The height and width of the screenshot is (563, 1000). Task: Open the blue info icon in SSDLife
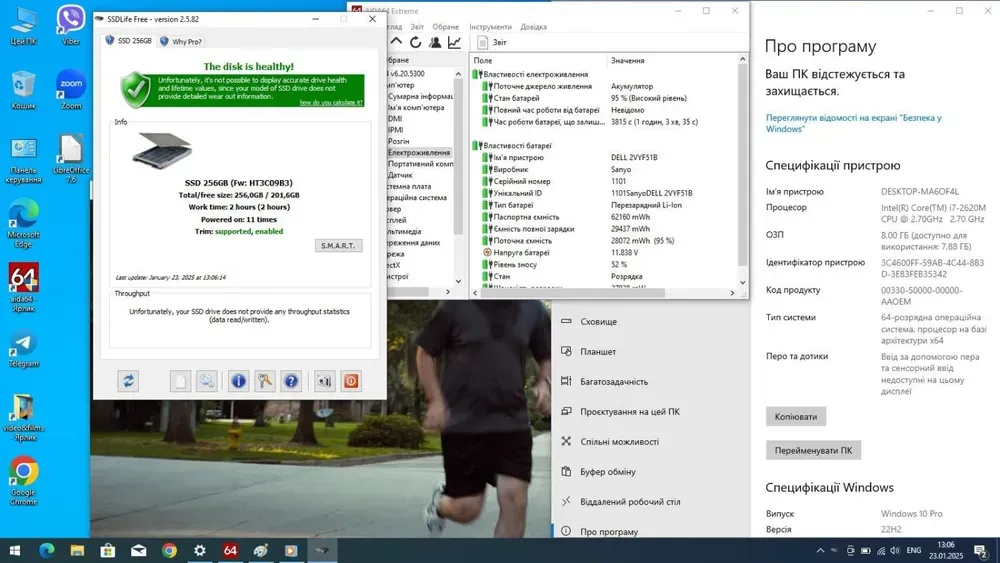[238, 381]
